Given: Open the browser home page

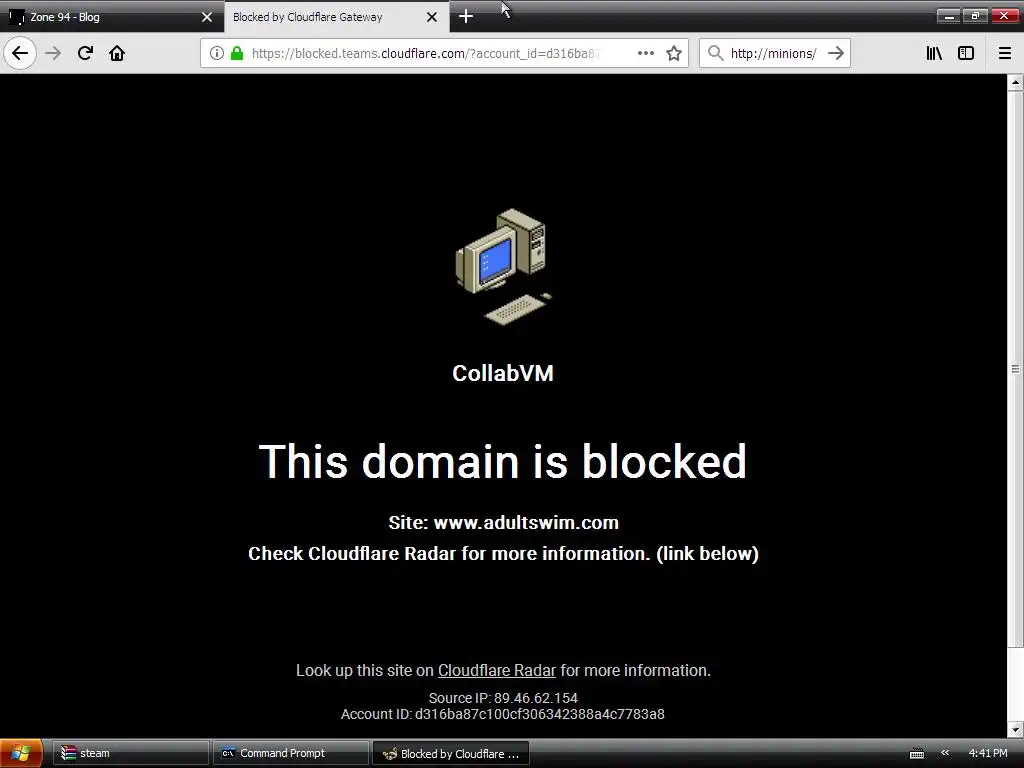Looking at the screenshot, I should pos(117,53).
